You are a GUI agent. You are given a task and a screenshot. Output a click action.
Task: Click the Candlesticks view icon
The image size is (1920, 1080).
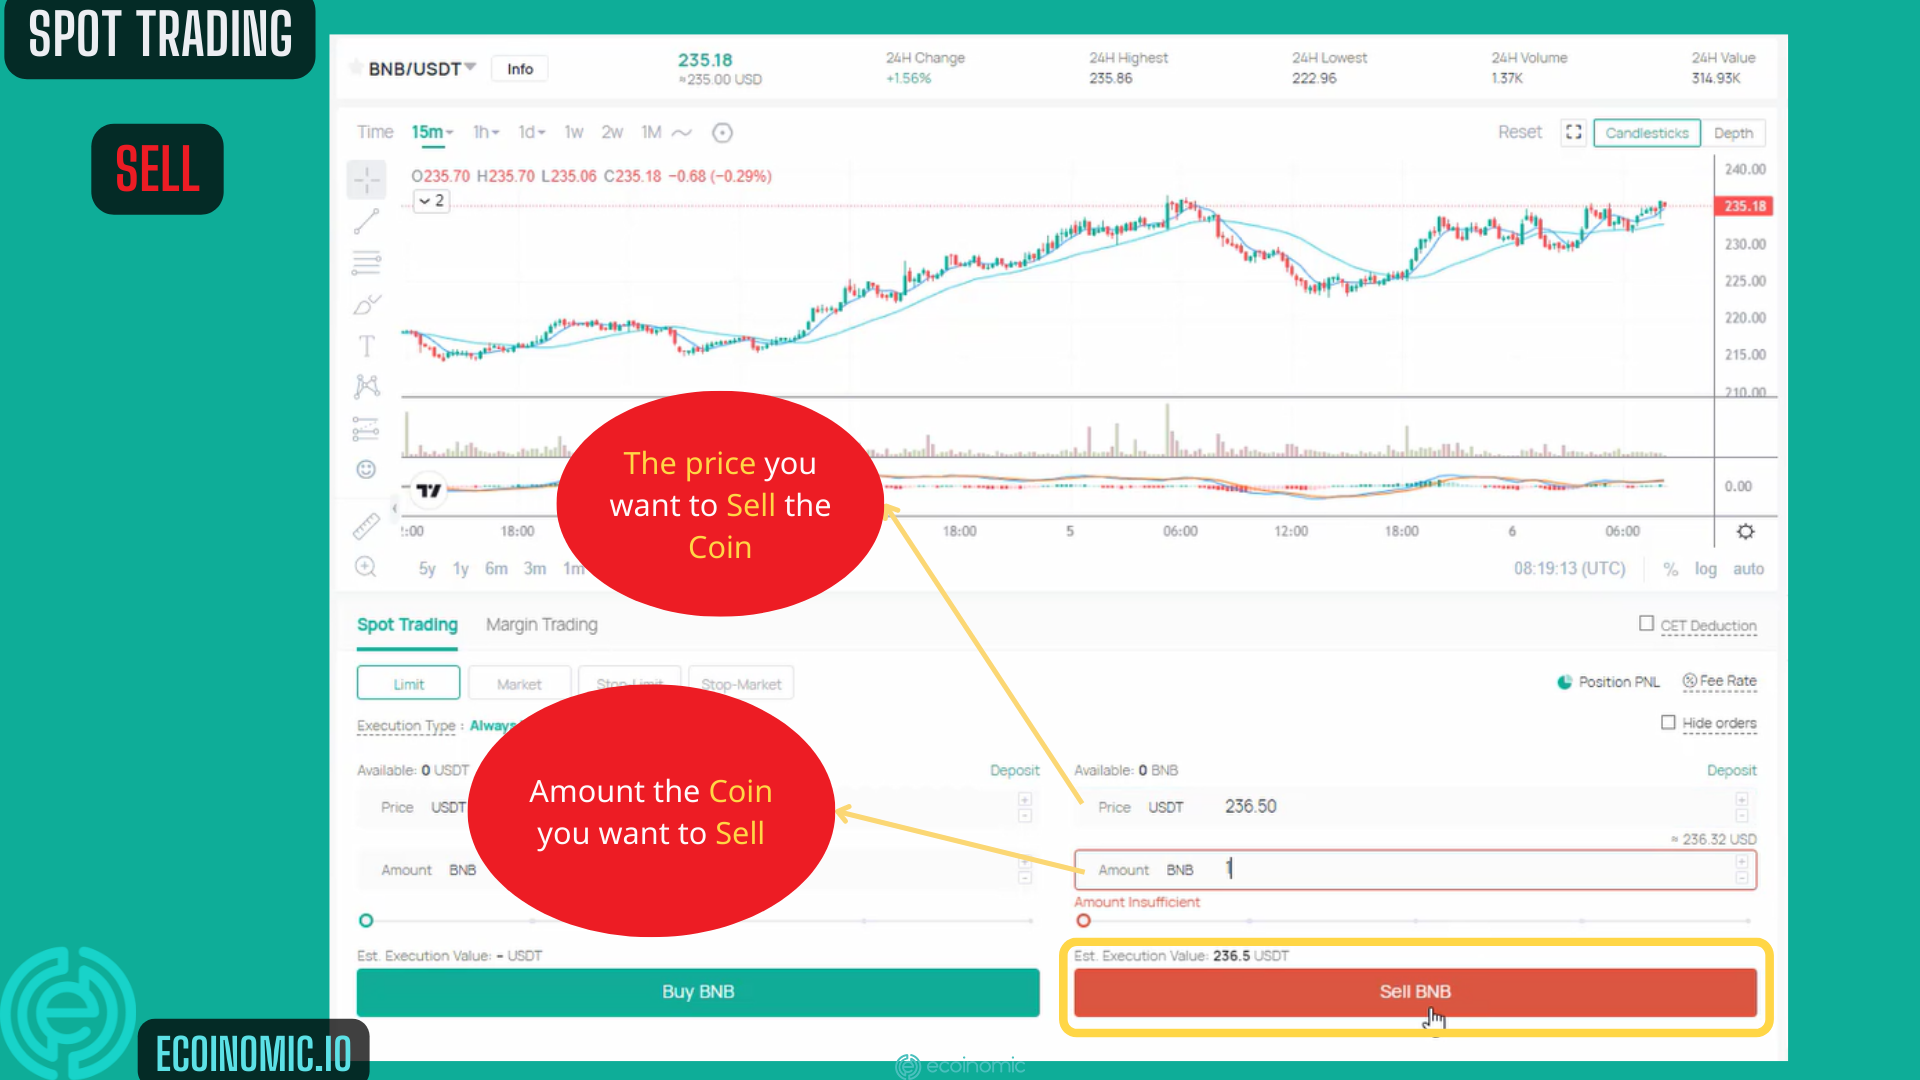tap(1647, 132)
